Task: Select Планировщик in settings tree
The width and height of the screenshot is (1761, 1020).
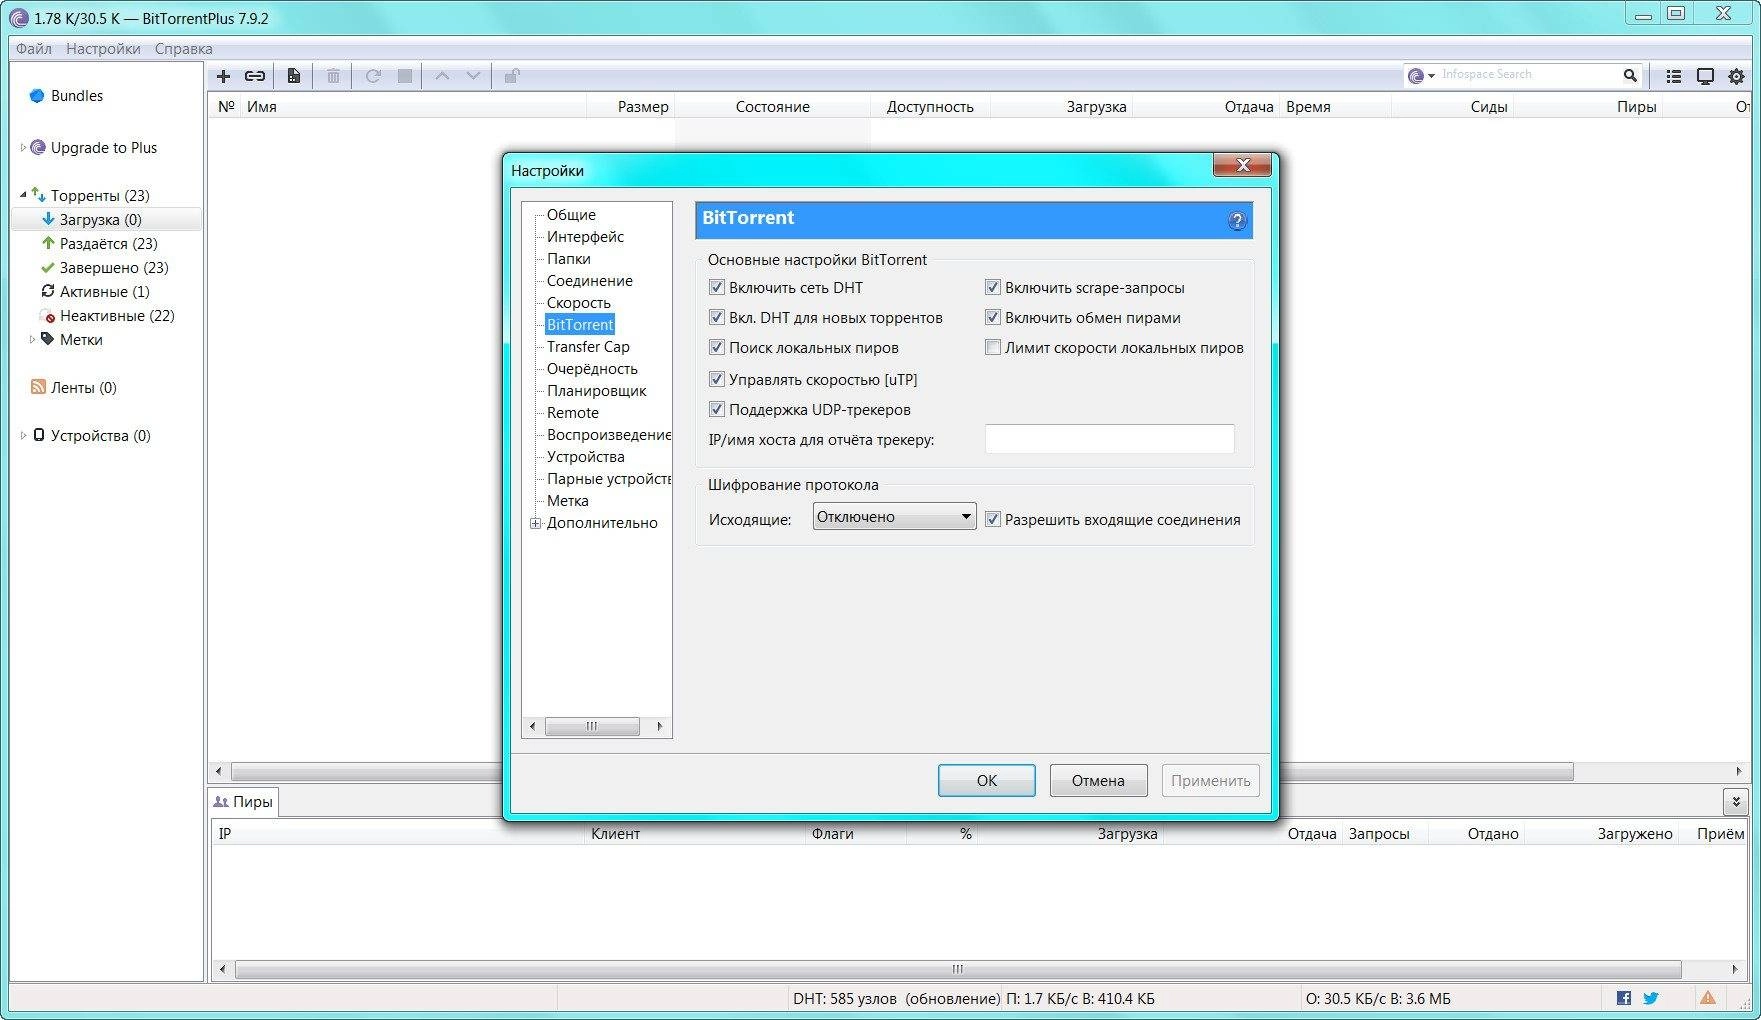Action: pyautogui.click(x=596, y=391)
